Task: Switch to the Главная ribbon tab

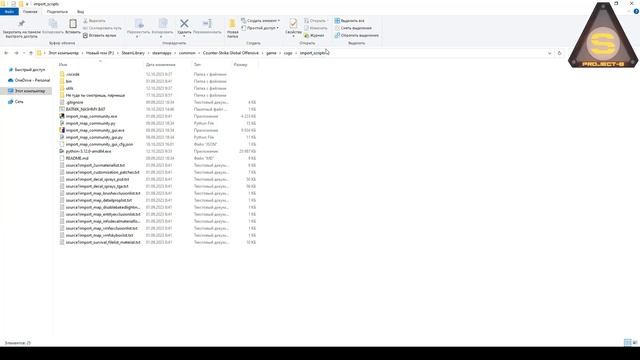Action: [30, 12]
